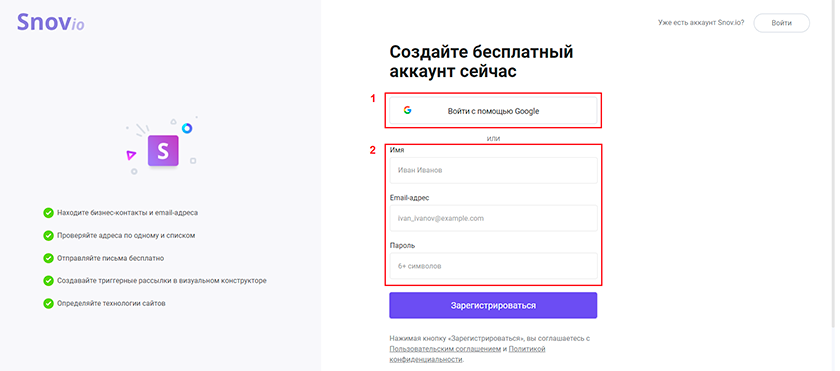
Task: Click the purple S illustration icon
Action: point(163,151)
